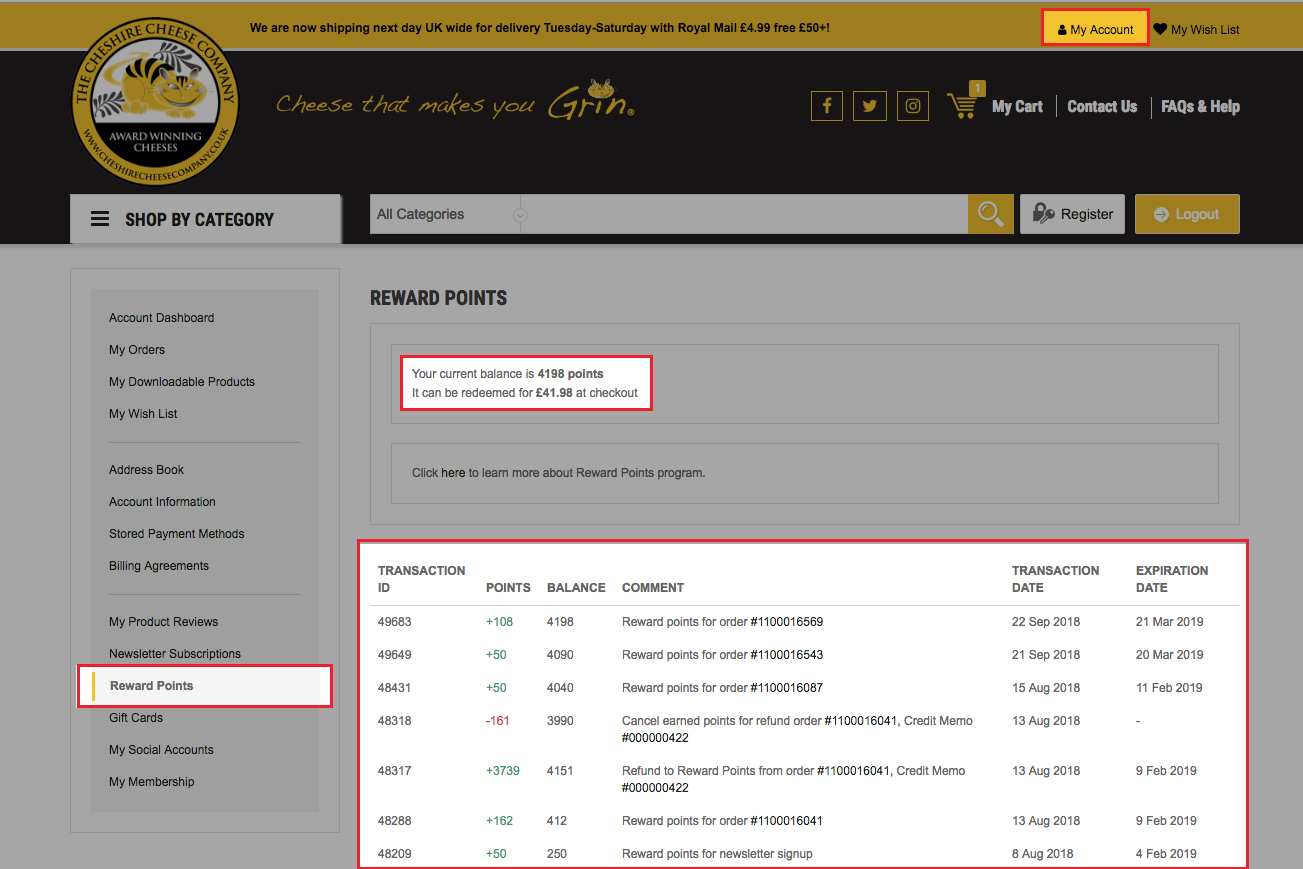This screenshot has height=869, width=1303.
Task: Open Billing Agreements in sidebar
Action: tap(159, 566)
